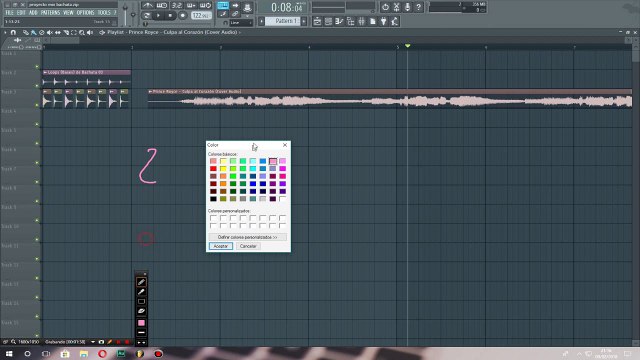
Task: Select eraser tool in drawing overlay toolbar
Action: click(x=141, y=311)
